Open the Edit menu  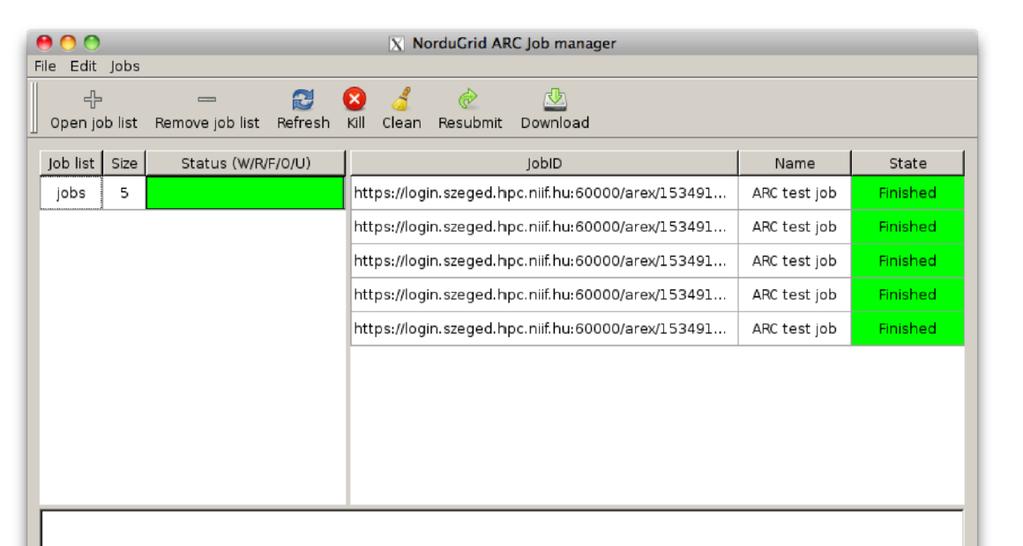pyautogui.click(x=83, y=66)
